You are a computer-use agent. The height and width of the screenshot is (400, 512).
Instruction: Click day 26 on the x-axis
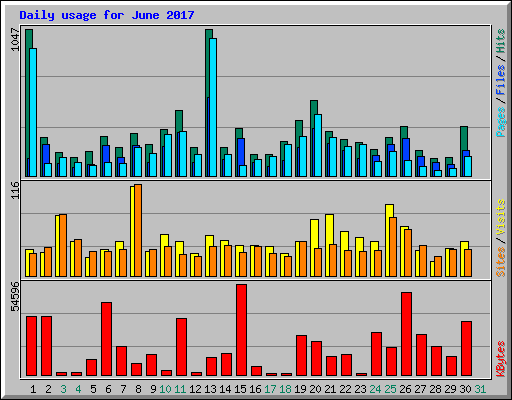(405, 389)
